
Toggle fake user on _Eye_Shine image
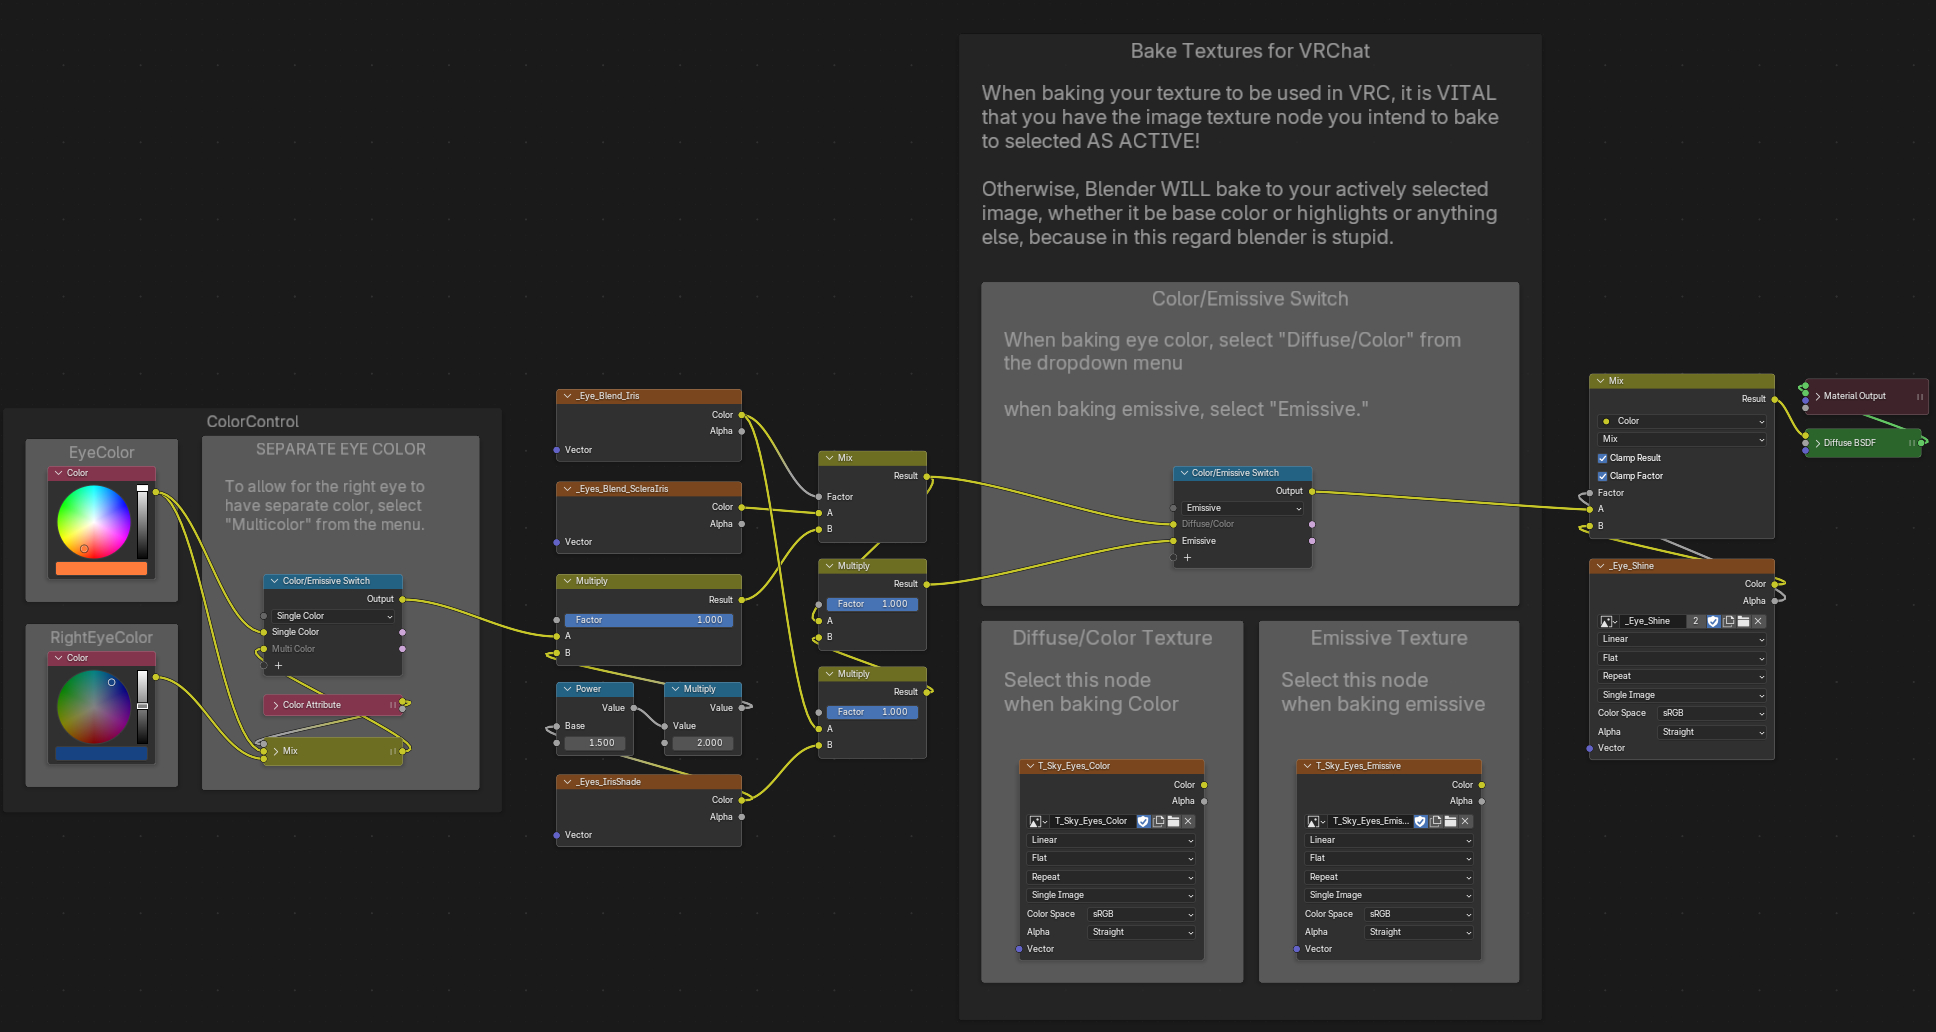[x=1713, y=621]
